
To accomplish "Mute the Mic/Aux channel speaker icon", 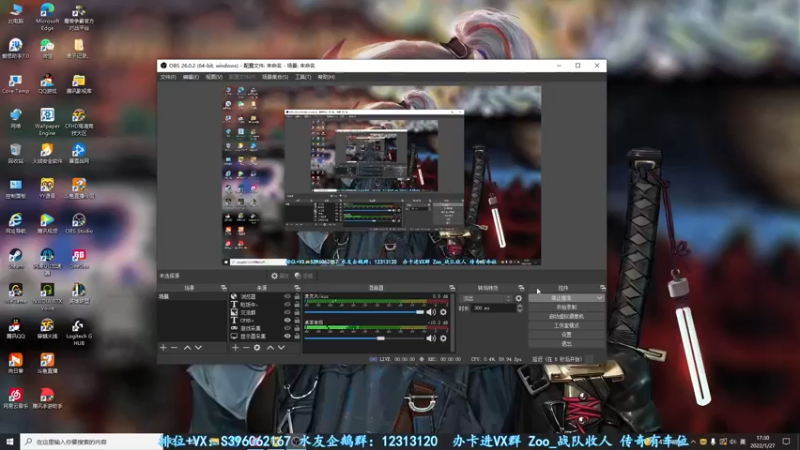I will (431, 312).
